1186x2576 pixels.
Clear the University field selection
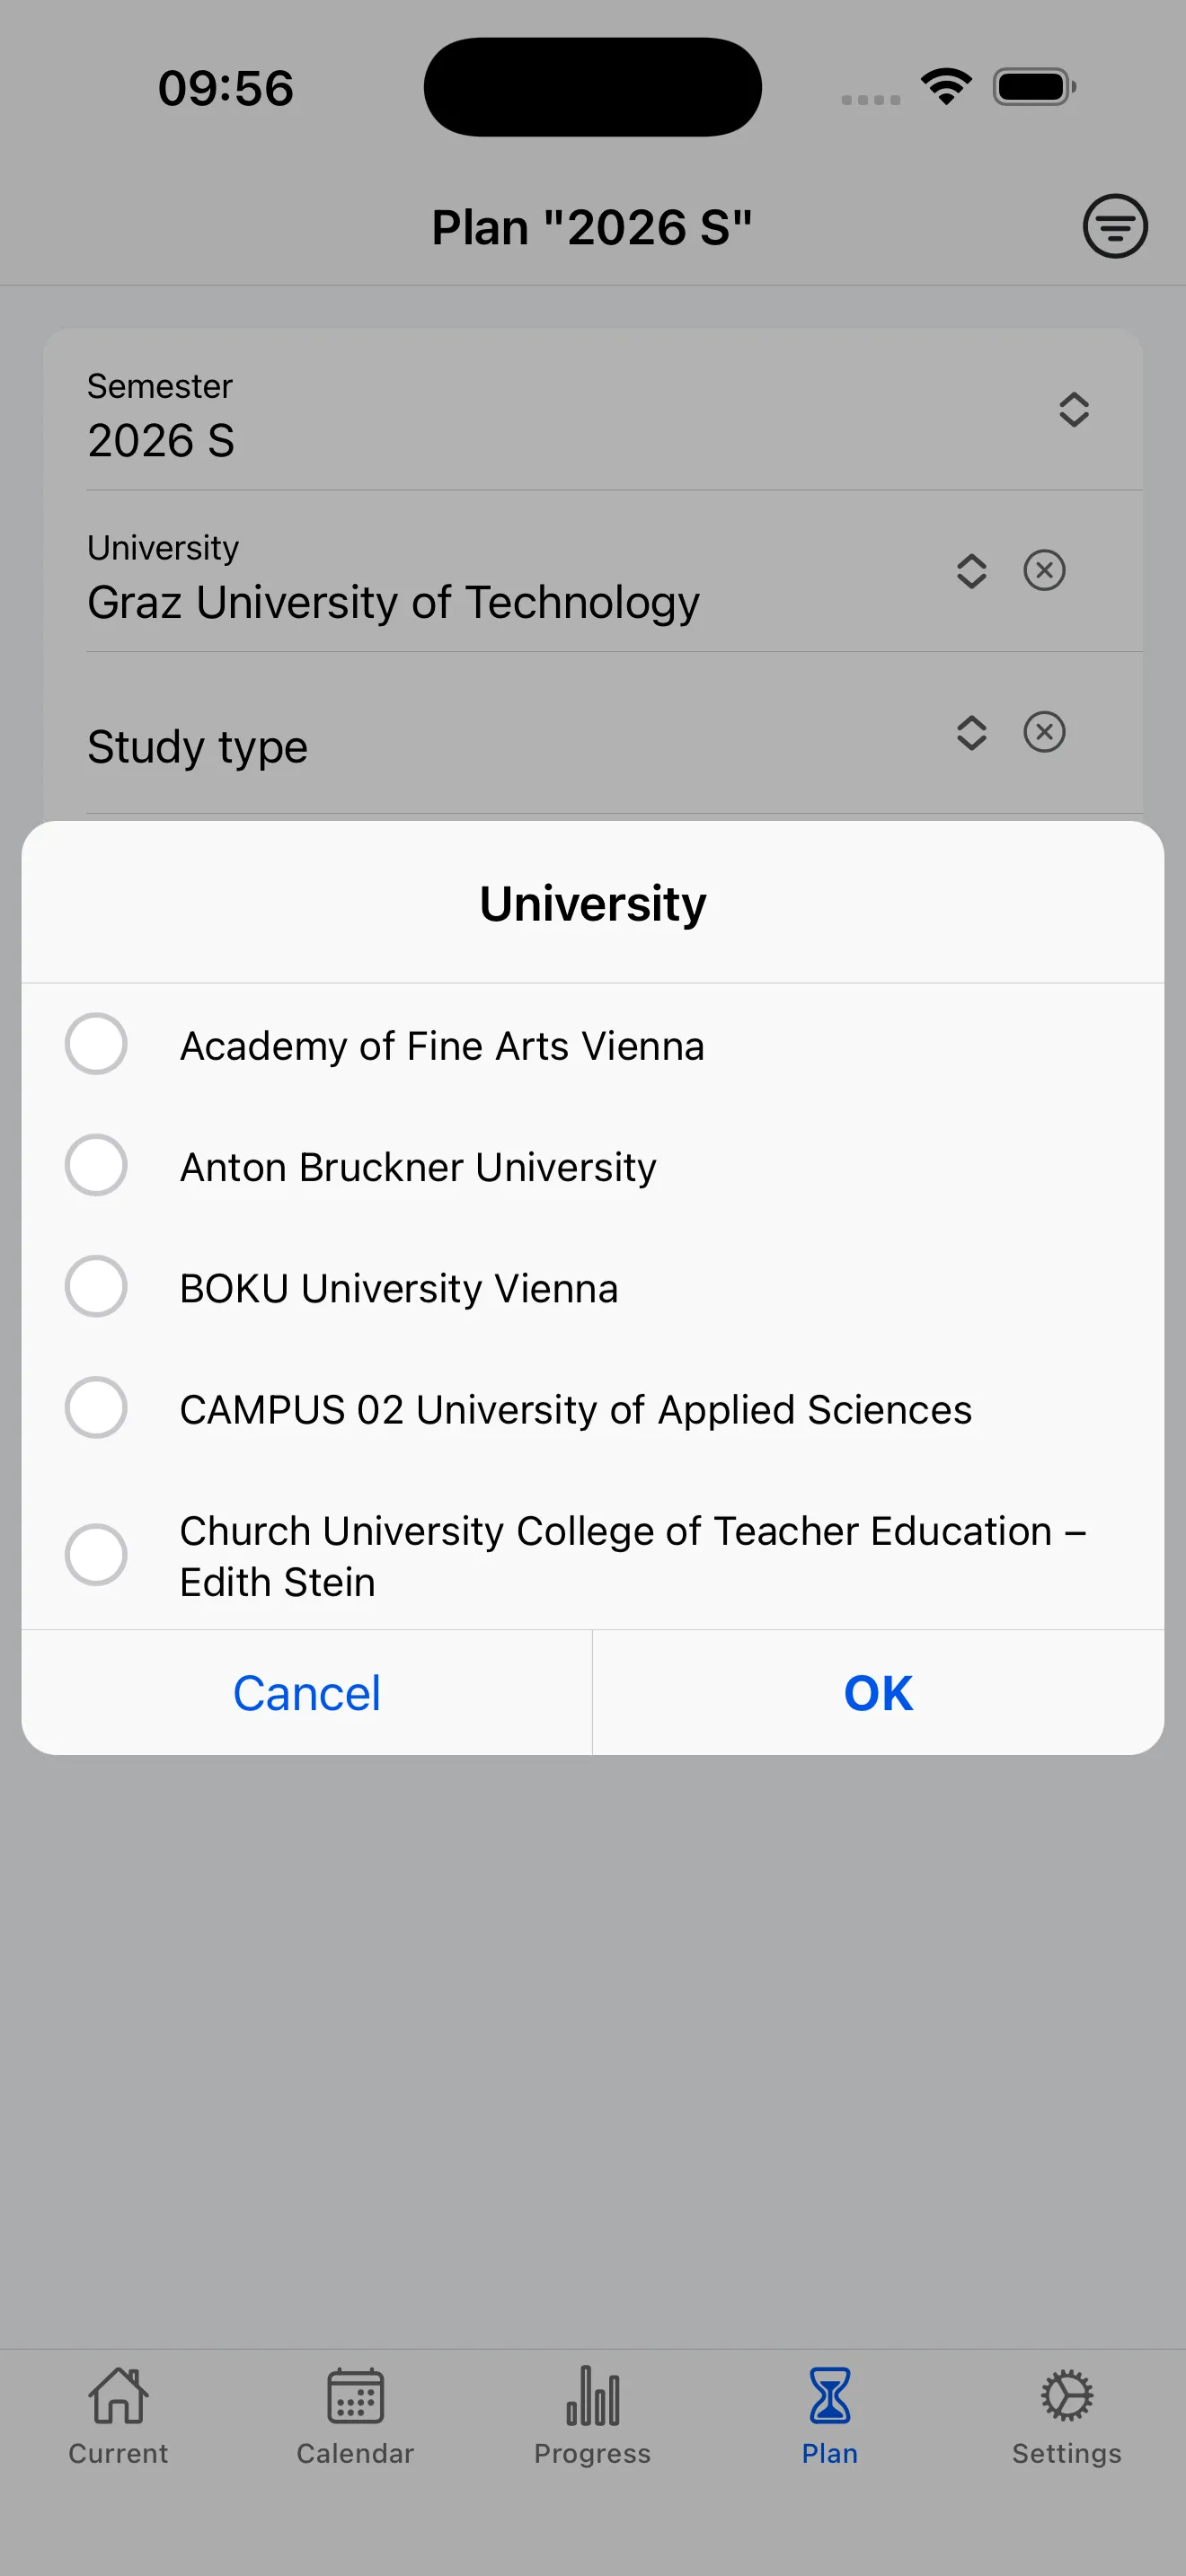(x=1044, y=570)
